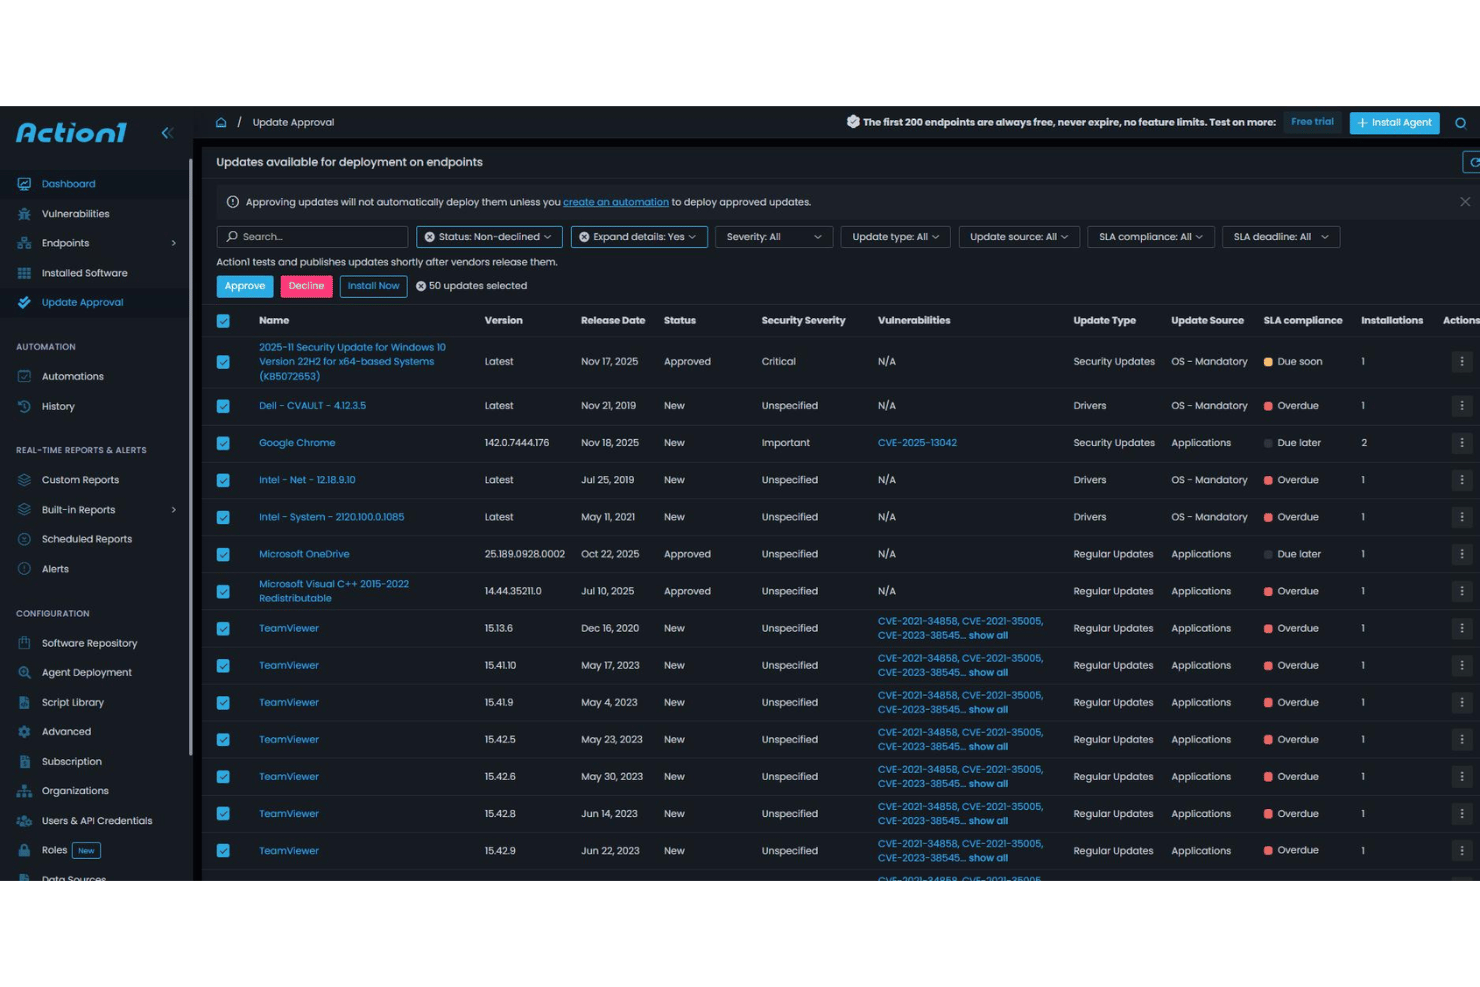Click the Users & API Credentials icon
Screen dimensions: 1480x987
tap(24, 821)
